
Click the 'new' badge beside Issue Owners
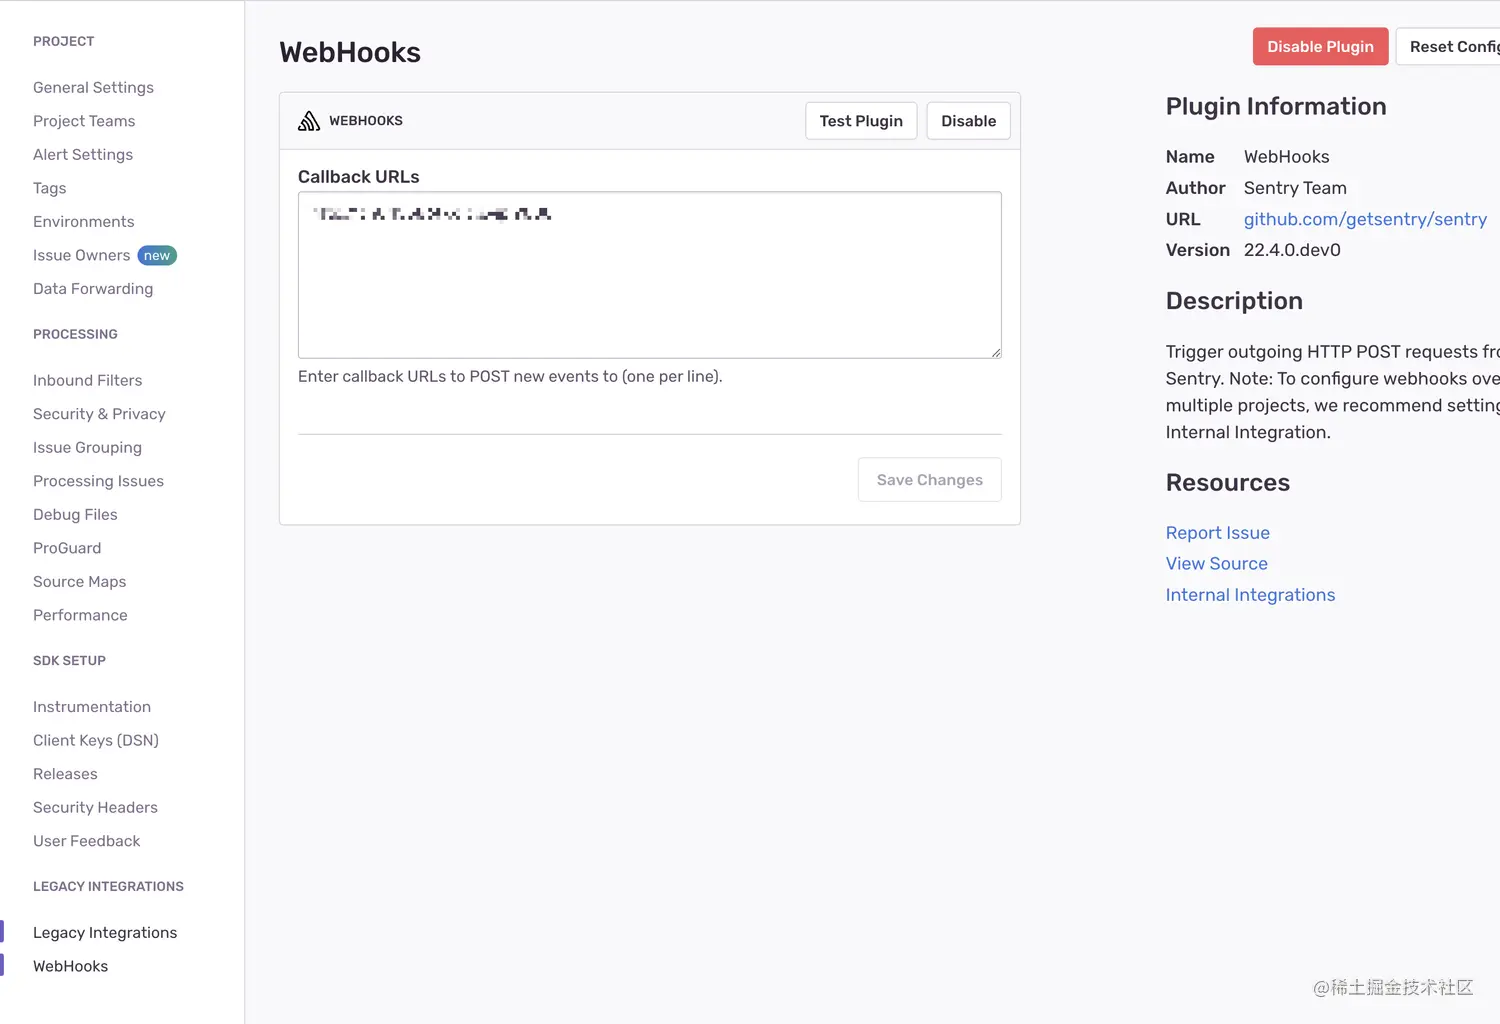coord(157,256)
